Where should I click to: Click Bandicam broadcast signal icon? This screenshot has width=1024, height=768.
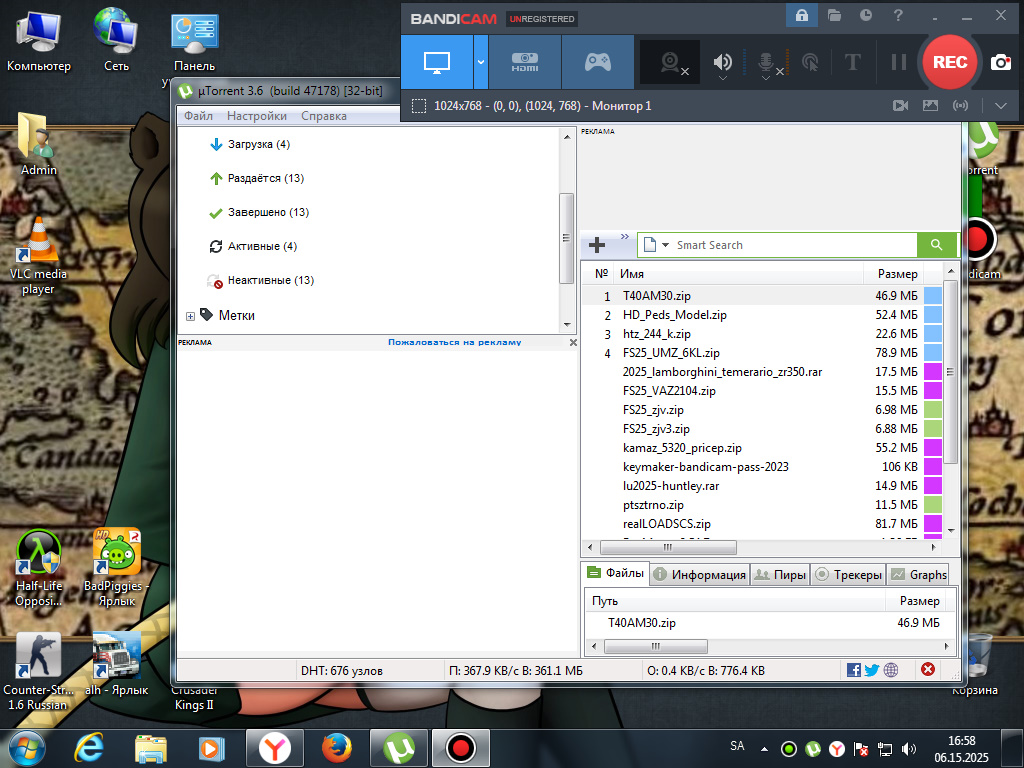(960, 106)
